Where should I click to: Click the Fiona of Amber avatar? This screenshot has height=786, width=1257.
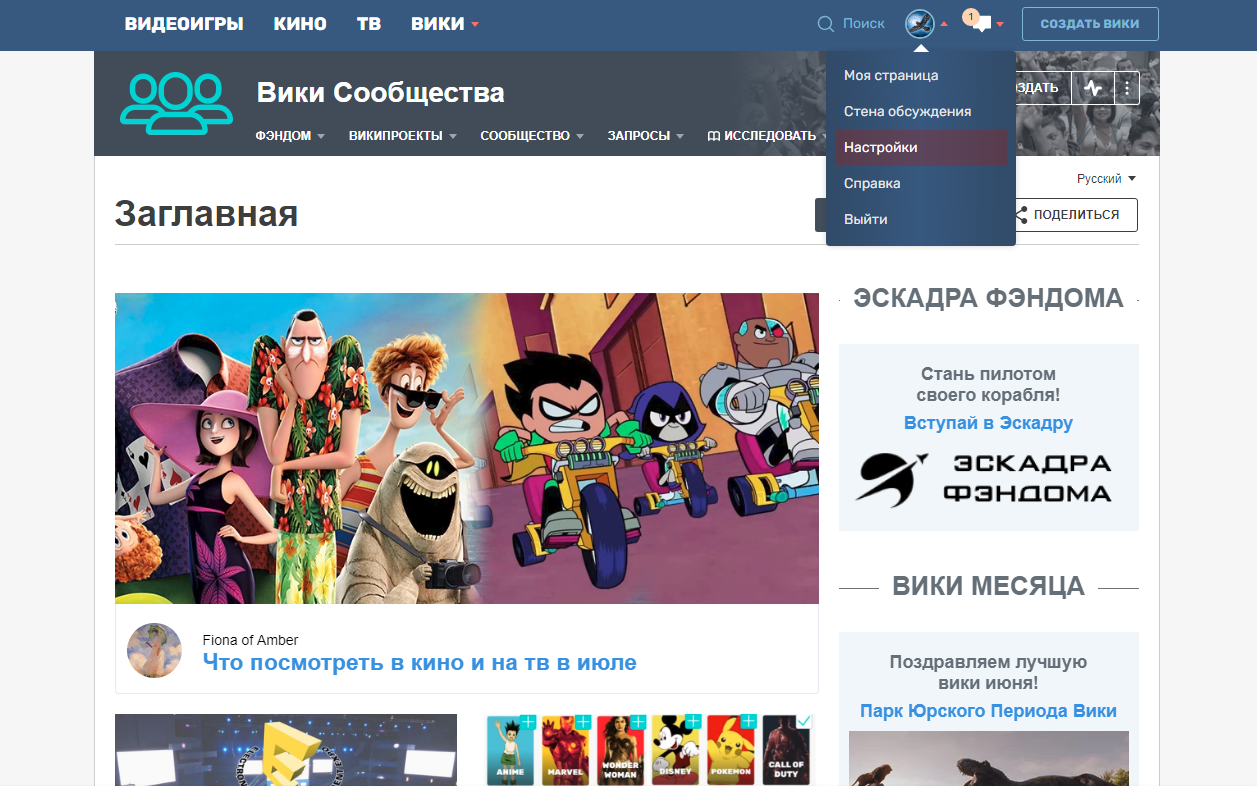155,651
